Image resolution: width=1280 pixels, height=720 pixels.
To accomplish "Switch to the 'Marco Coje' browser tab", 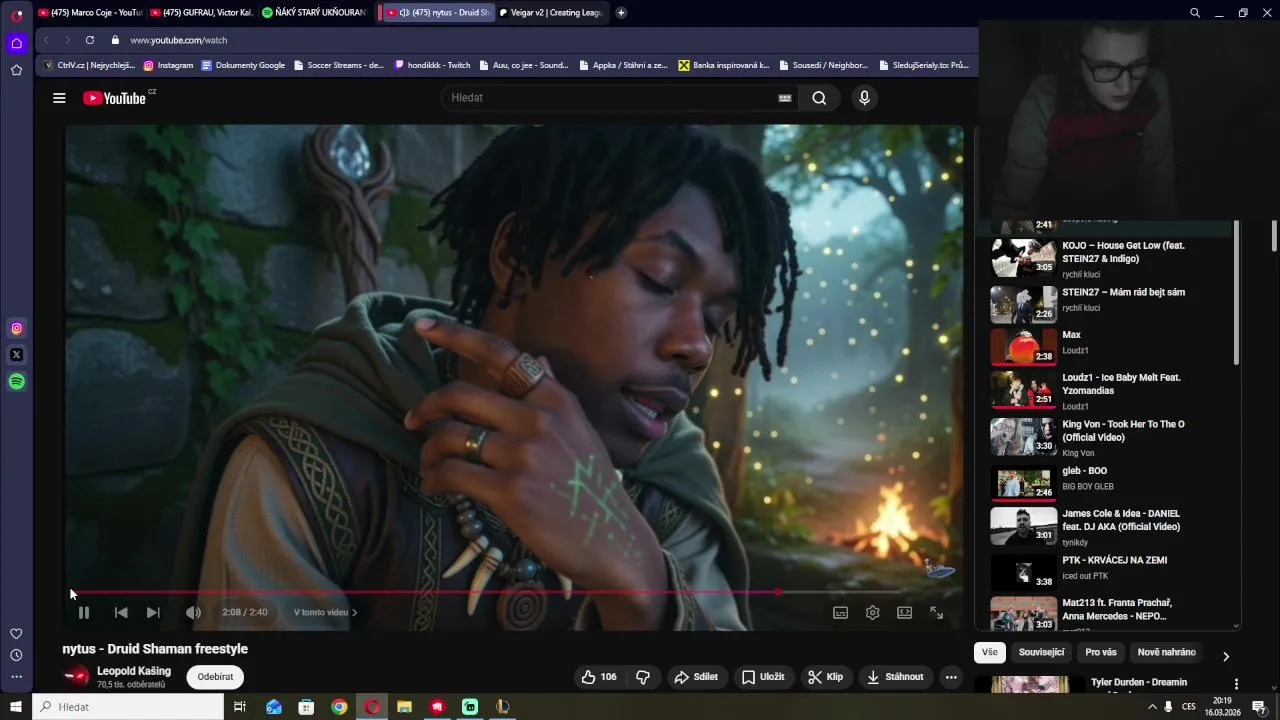I will click(90, 13).
